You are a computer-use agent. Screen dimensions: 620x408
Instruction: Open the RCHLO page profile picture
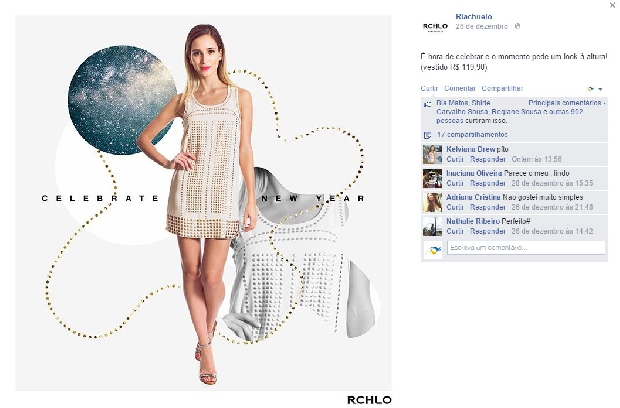coord(435,26)
